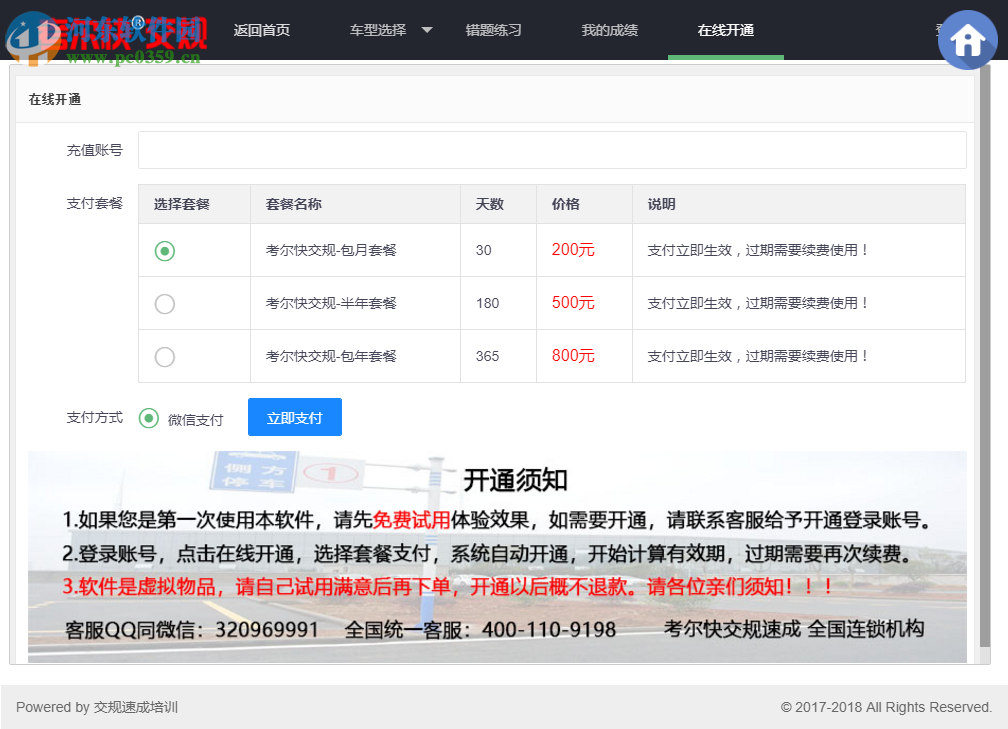This screenshot has width=1008, height=729.
Task: Click the customer service QQ number 320969991
Action: tap(266, 629)
